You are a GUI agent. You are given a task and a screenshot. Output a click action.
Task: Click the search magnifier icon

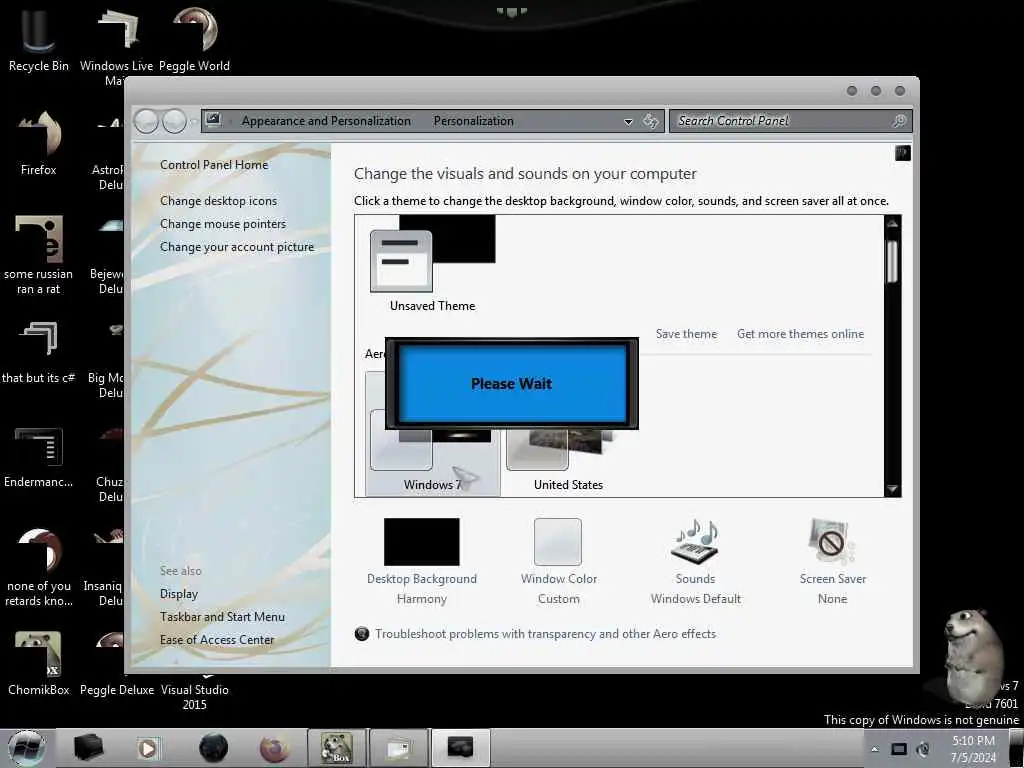click(x=899, y=121)
